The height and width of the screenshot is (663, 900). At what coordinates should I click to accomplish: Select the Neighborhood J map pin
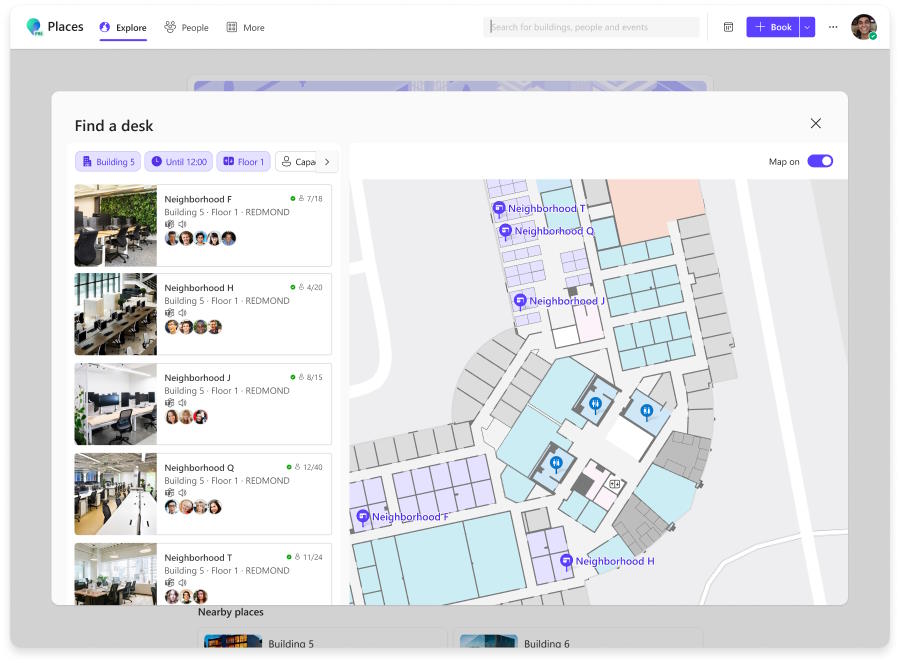pyautogui.click(x=520, y=300)
